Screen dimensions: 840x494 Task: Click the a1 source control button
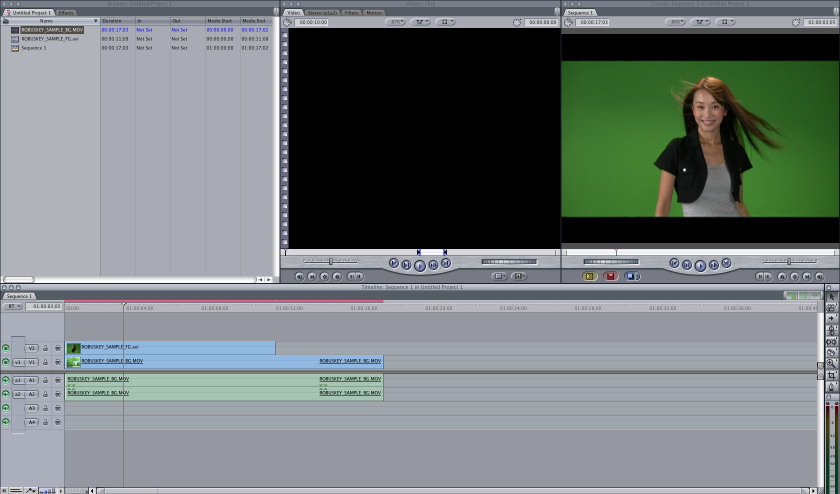tap(18, 380)
